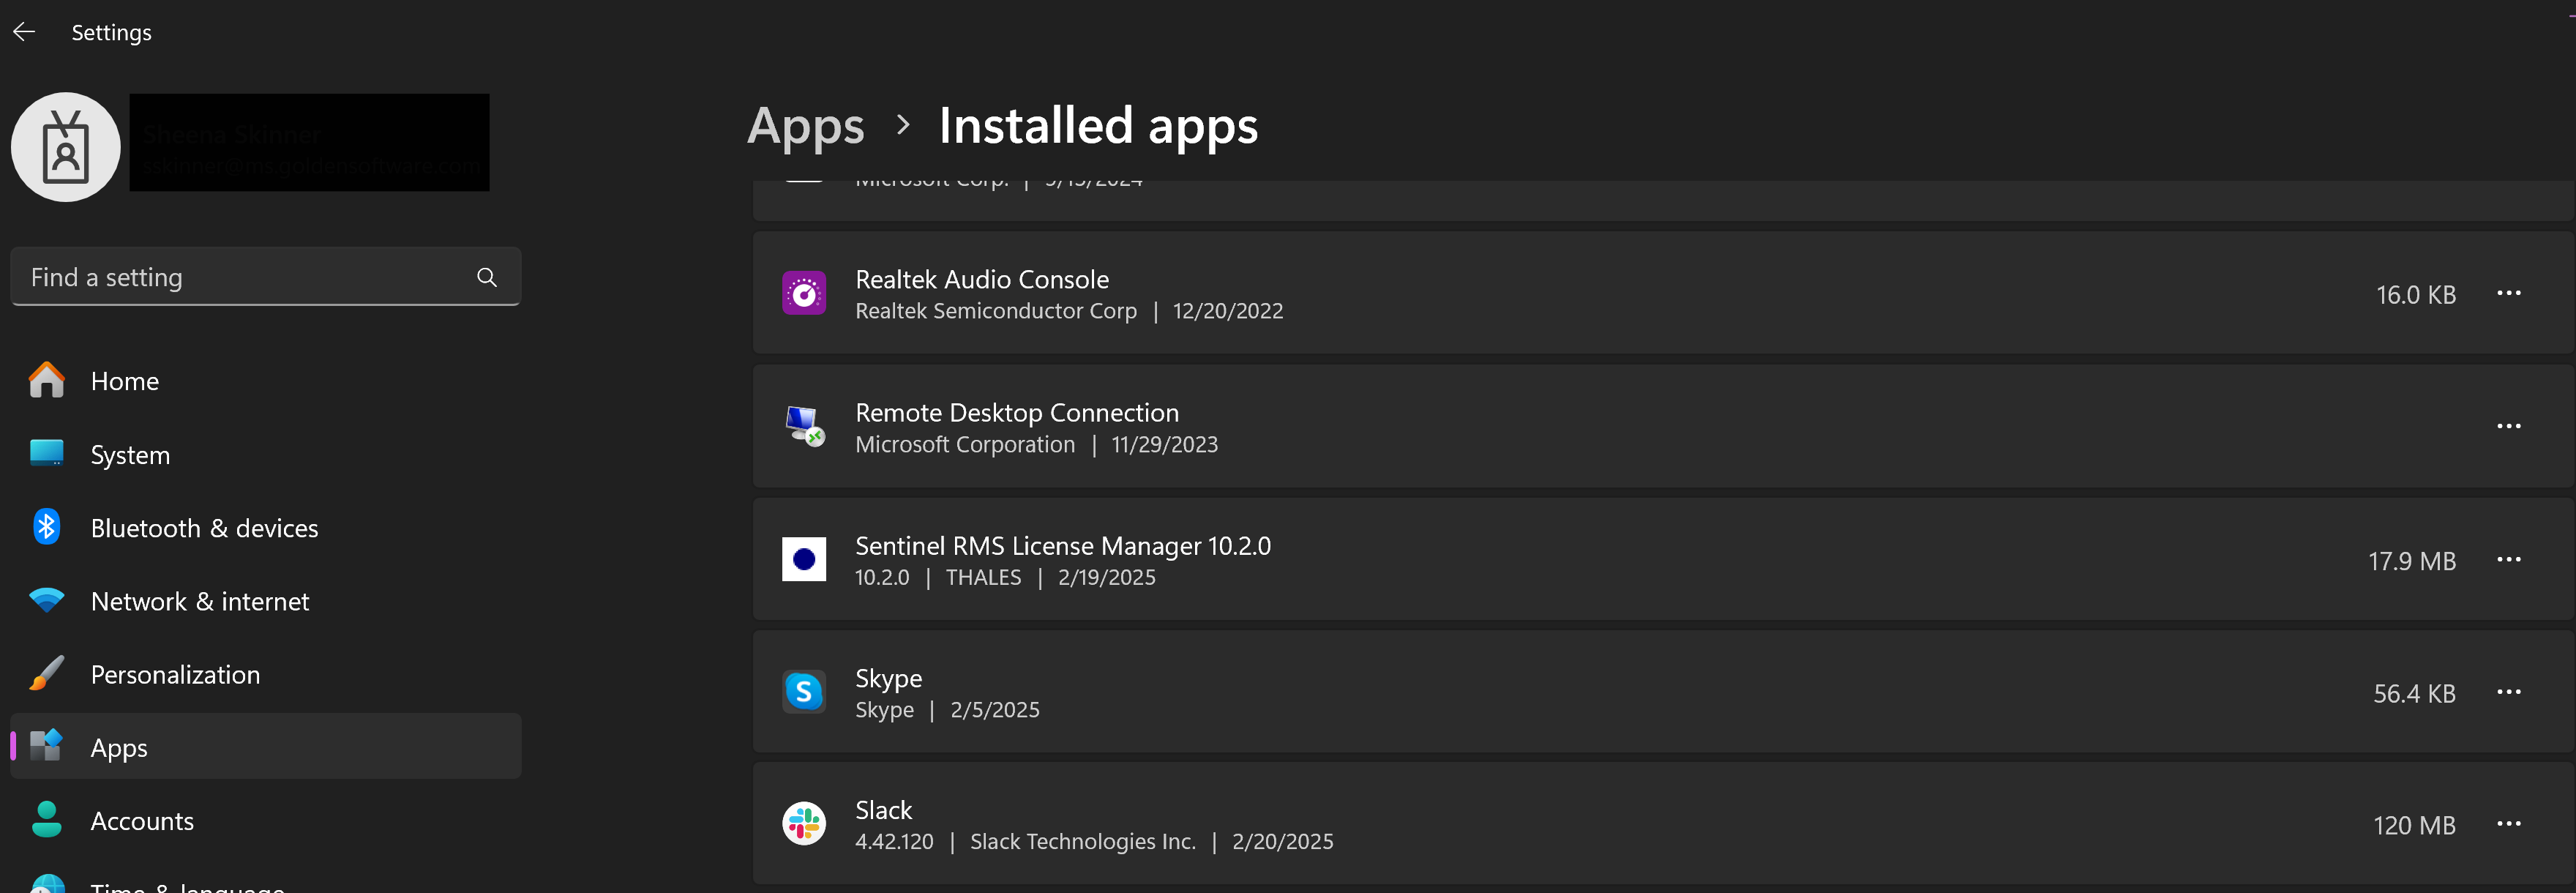Click the search magnifier icon

(x=487, y=277)
